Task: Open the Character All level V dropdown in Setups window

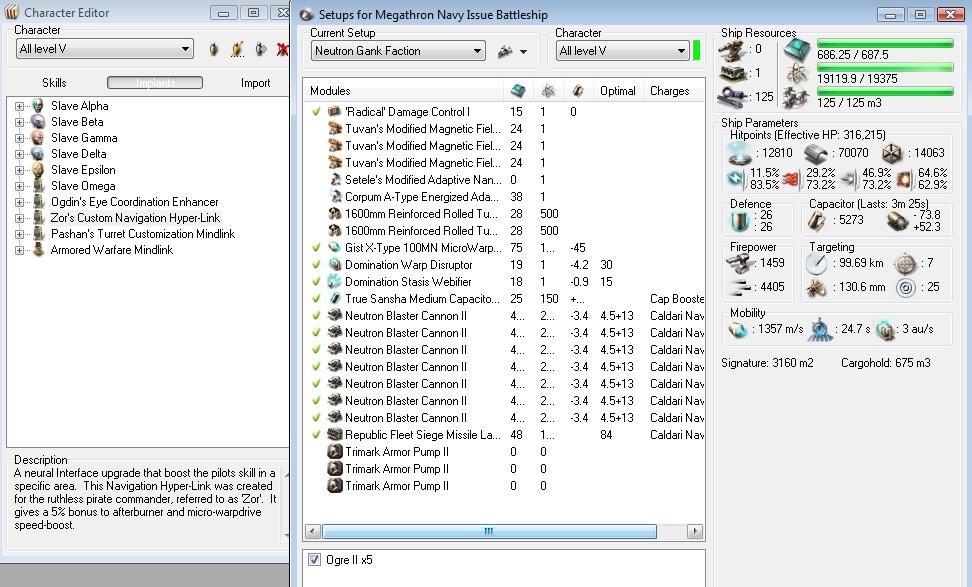Action: [x=622, y=51]
